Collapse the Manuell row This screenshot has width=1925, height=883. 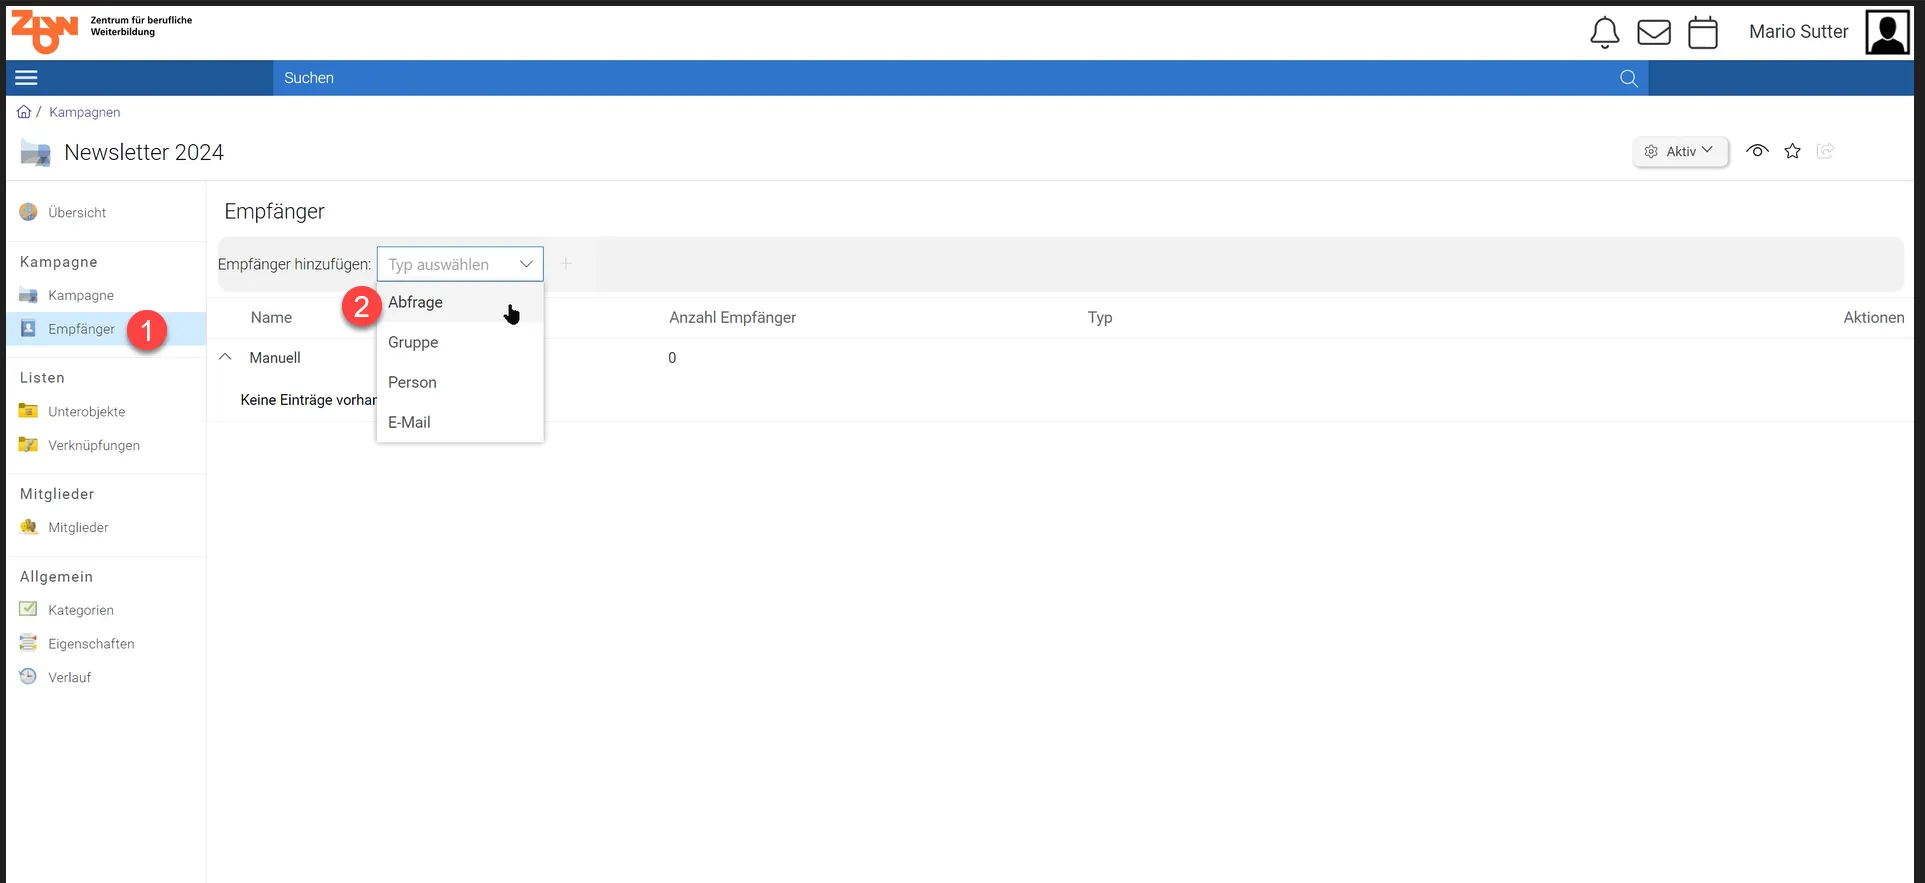coord(225,357)
